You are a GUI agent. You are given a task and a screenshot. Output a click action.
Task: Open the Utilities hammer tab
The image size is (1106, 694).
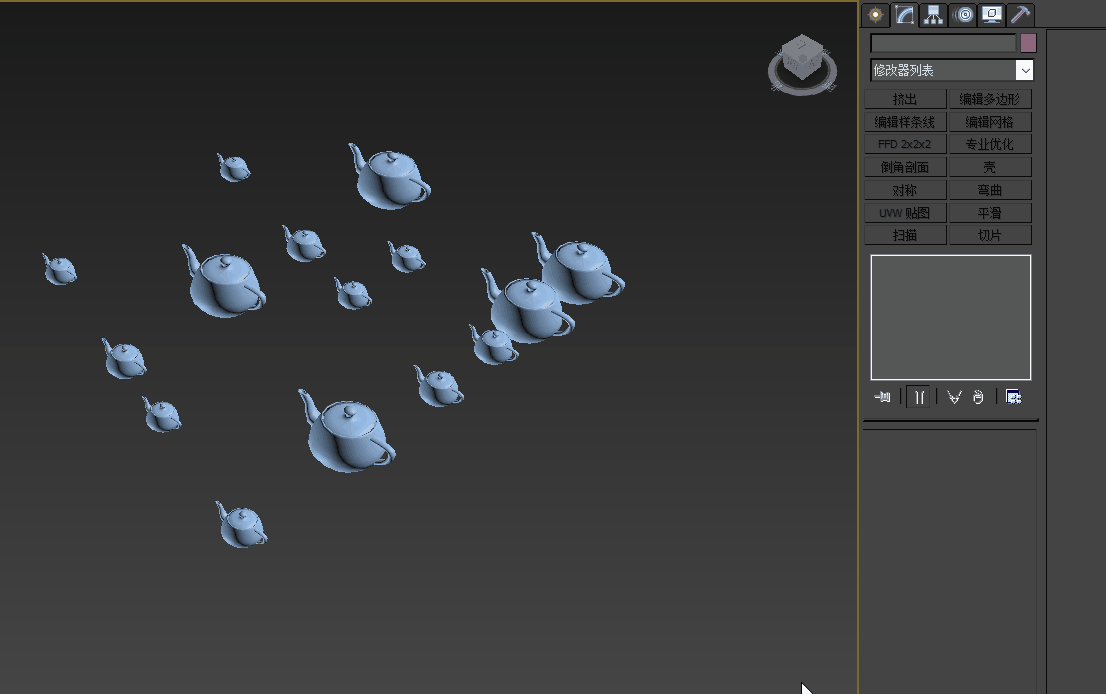tap(1020, 15)
